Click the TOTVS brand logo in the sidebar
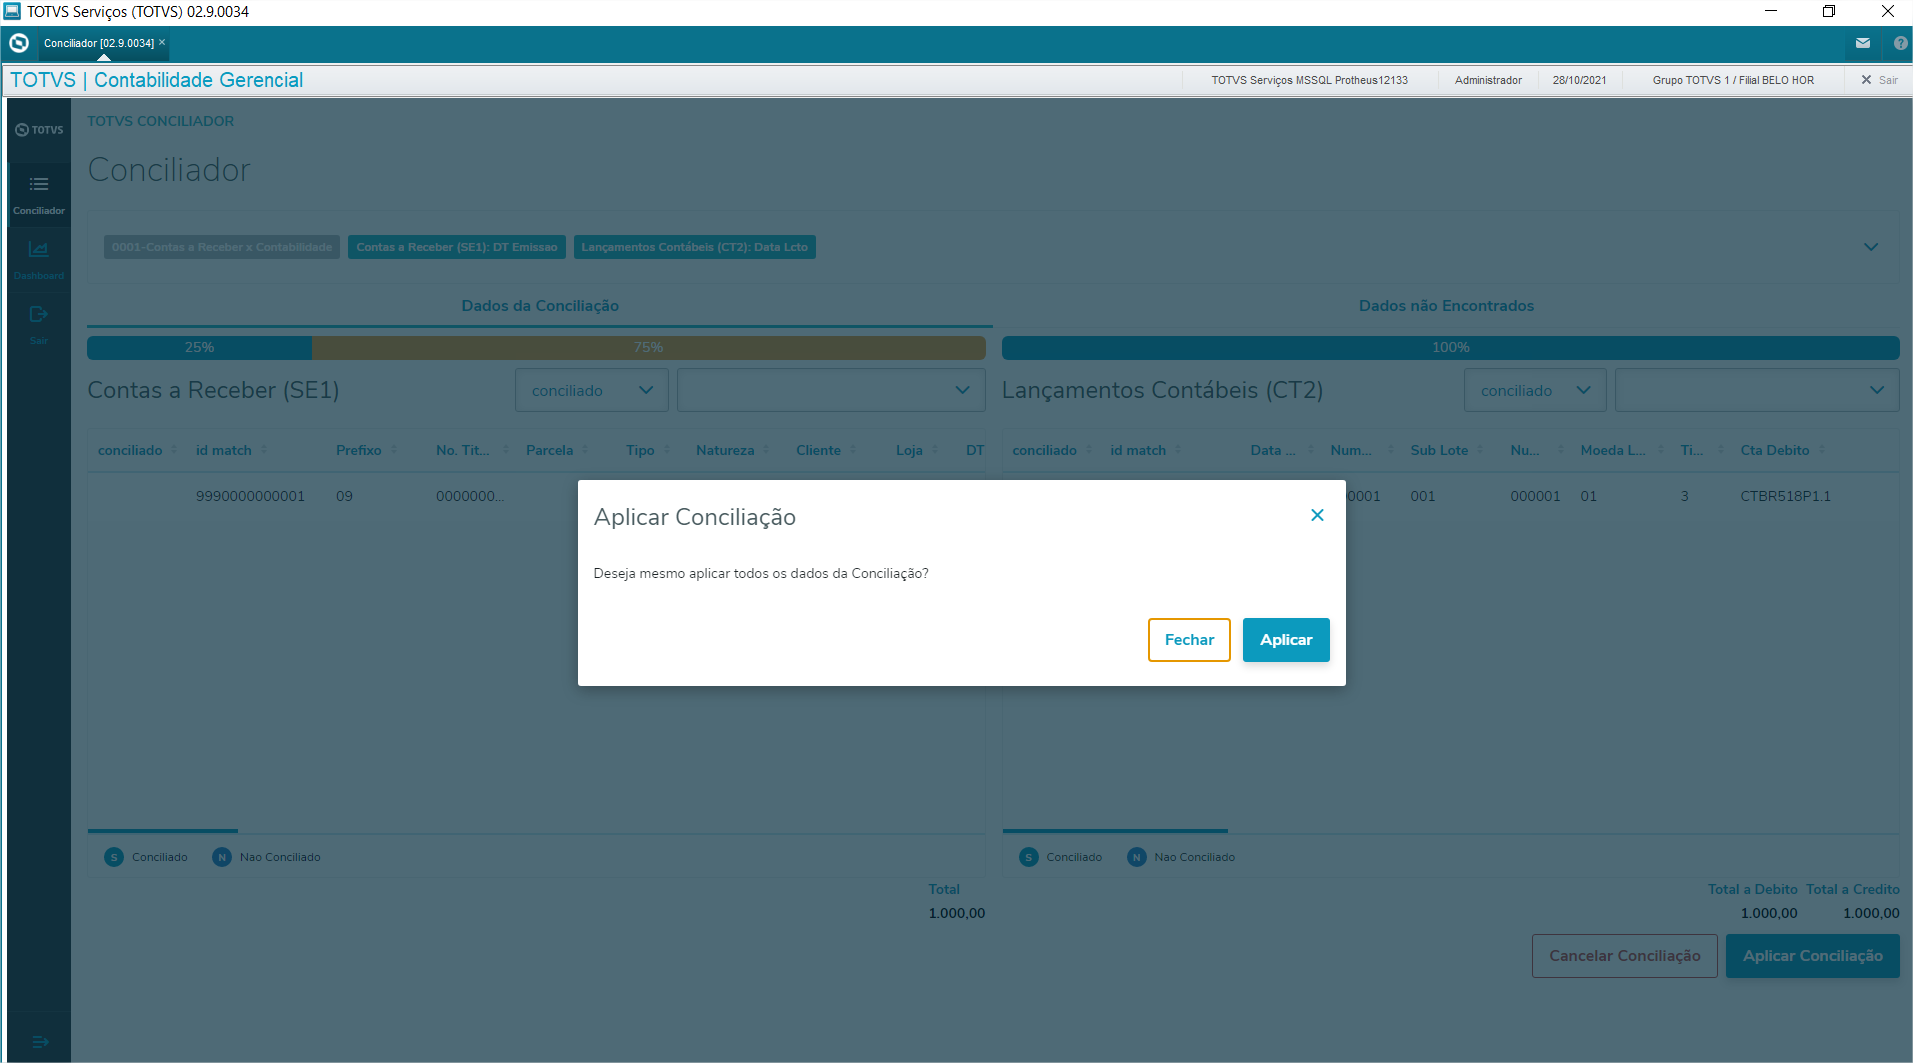The image size is (1913, 1063). pos(39,130)
